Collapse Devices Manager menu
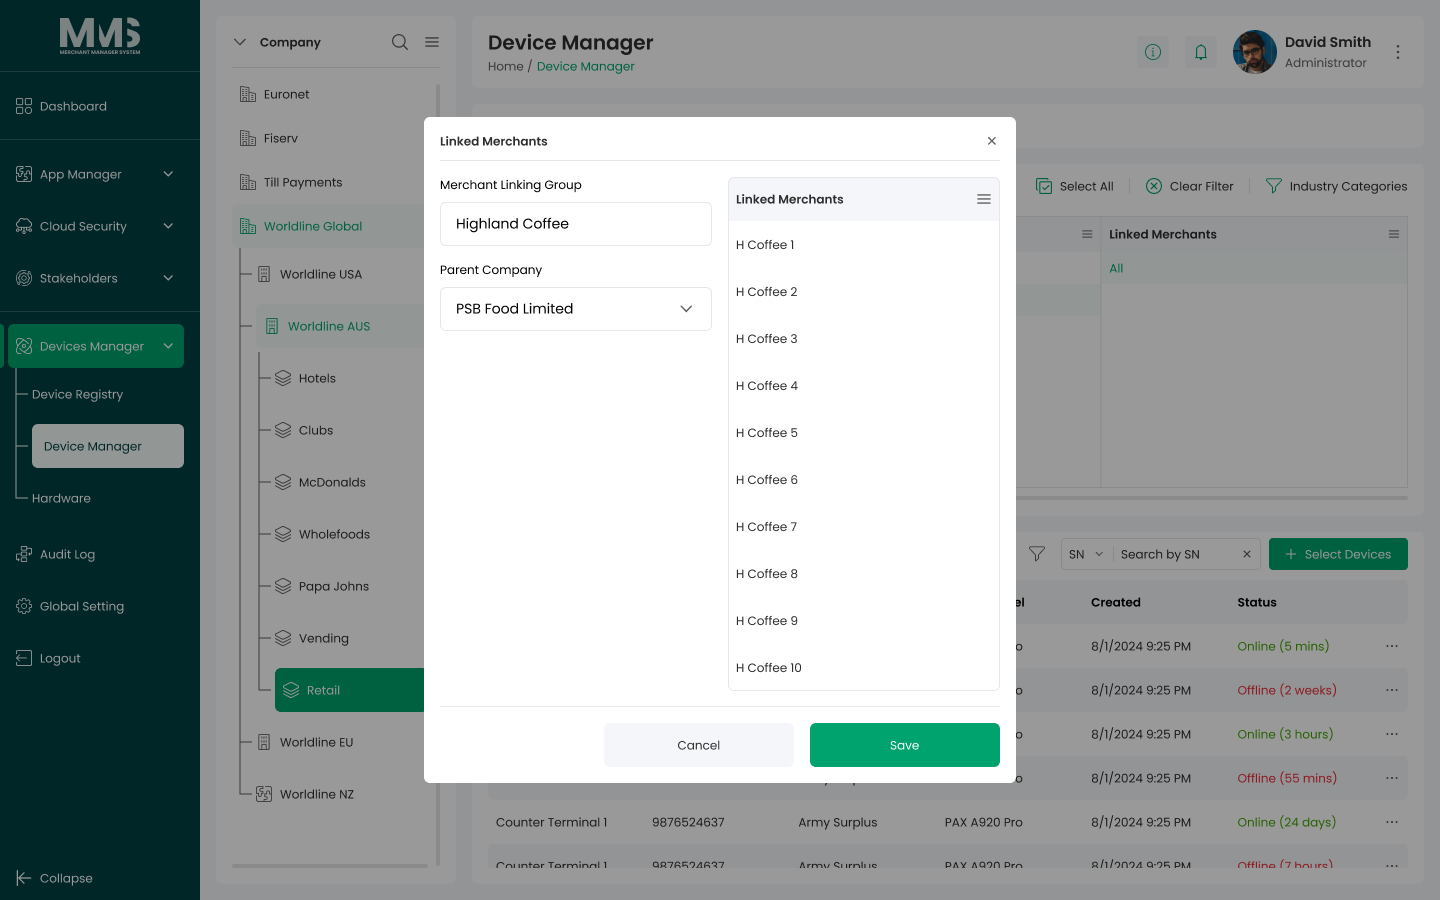 click(96, 346)
